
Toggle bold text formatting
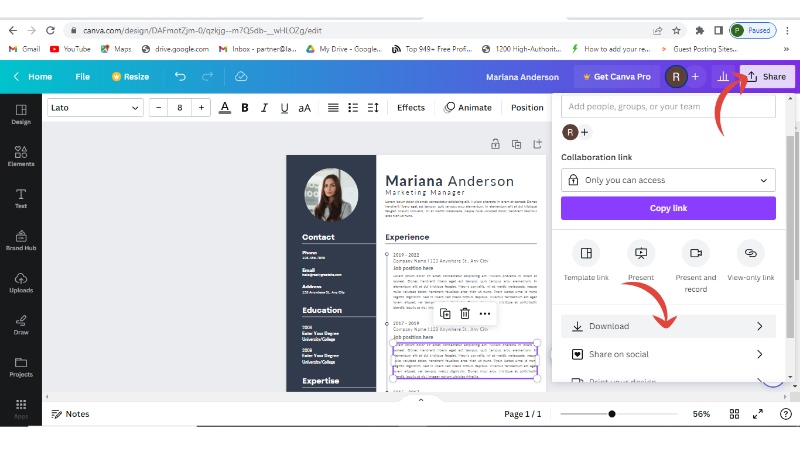[244, 108]
